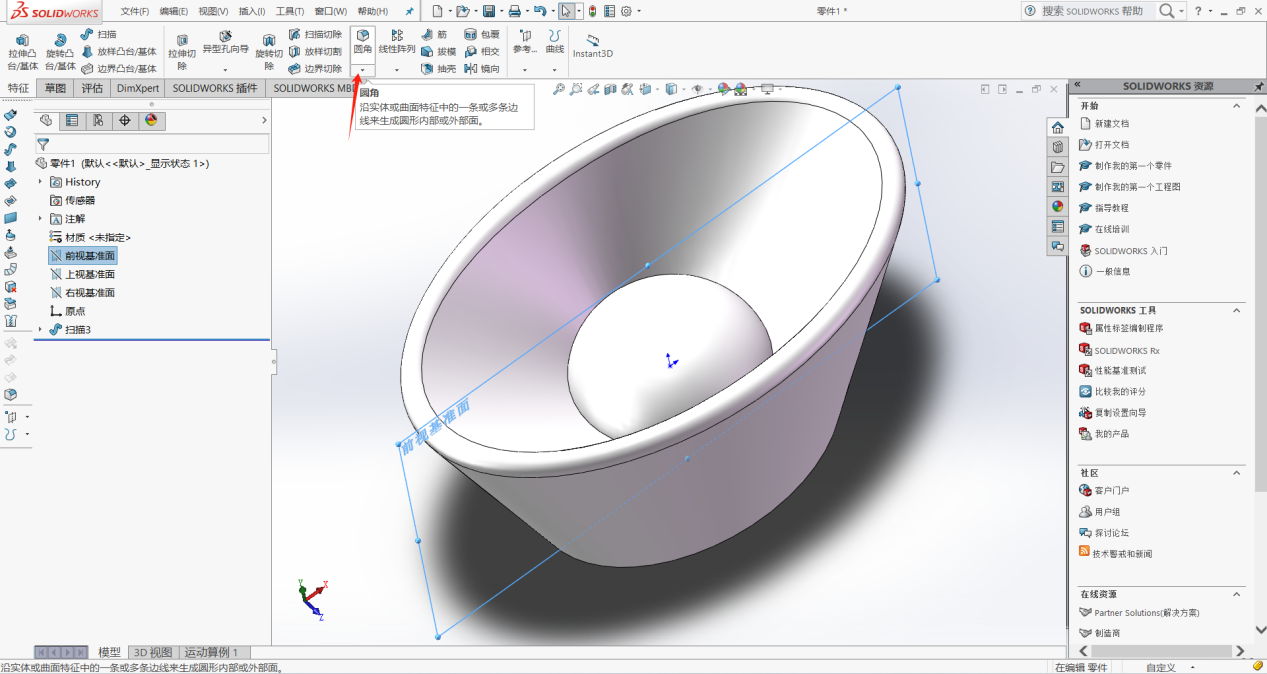Open the 异型孔向导 hole wizard
This screenshot has height=674, width=1267.
pos(225,42)
